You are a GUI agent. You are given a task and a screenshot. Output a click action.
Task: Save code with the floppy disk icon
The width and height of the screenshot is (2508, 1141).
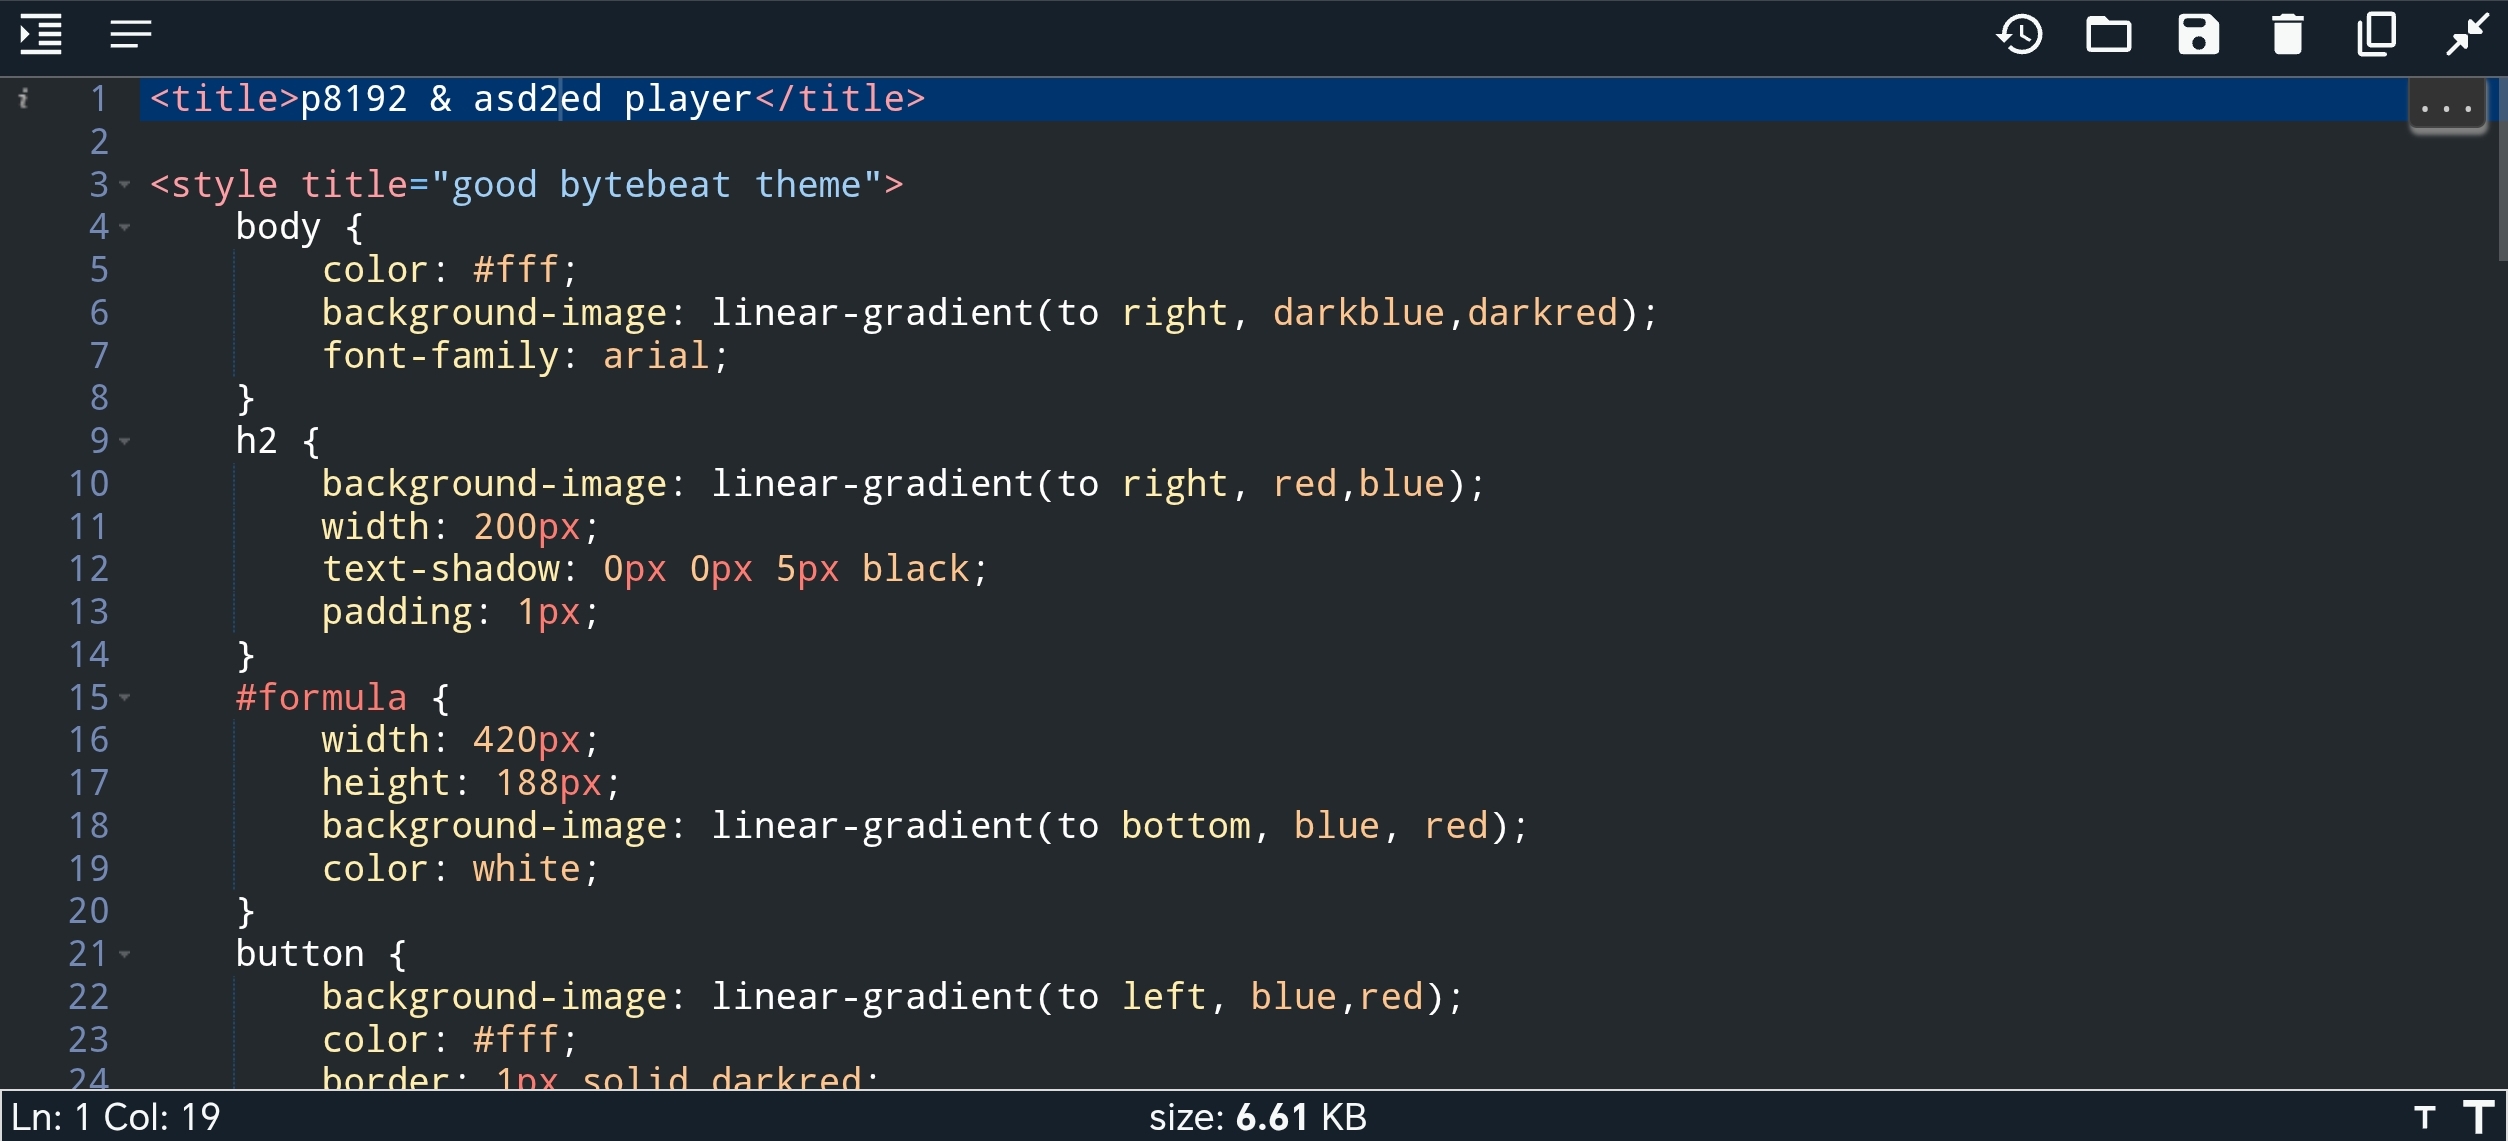pyautogui.click(x=2198, y=35)
